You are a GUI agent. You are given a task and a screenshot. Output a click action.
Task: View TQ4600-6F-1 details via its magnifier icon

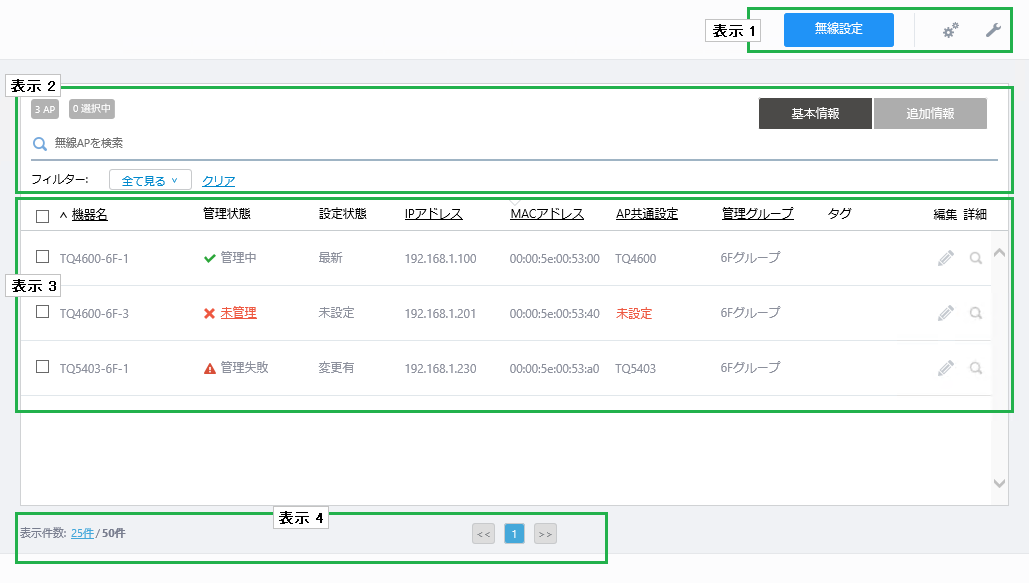976,258
